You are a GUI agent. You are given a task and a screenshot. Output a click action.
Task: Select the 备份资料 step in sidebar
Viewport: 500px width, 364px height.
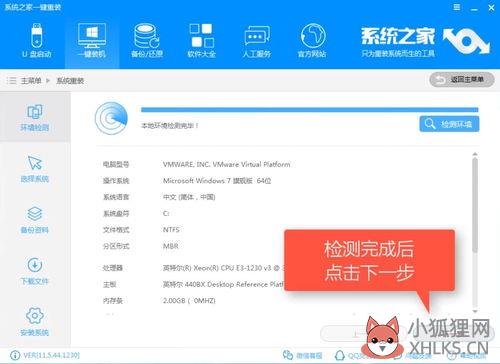35,220
